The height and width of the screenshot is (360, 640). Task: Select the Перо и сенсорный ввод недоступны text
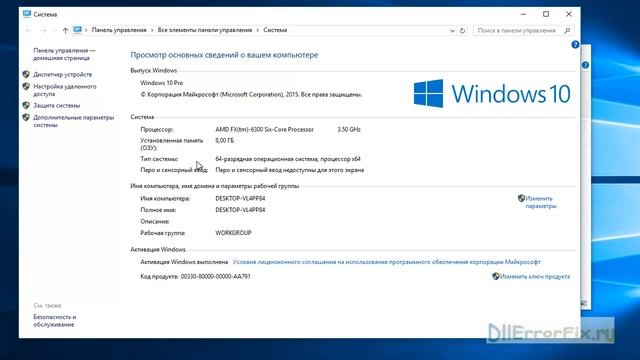289,170
